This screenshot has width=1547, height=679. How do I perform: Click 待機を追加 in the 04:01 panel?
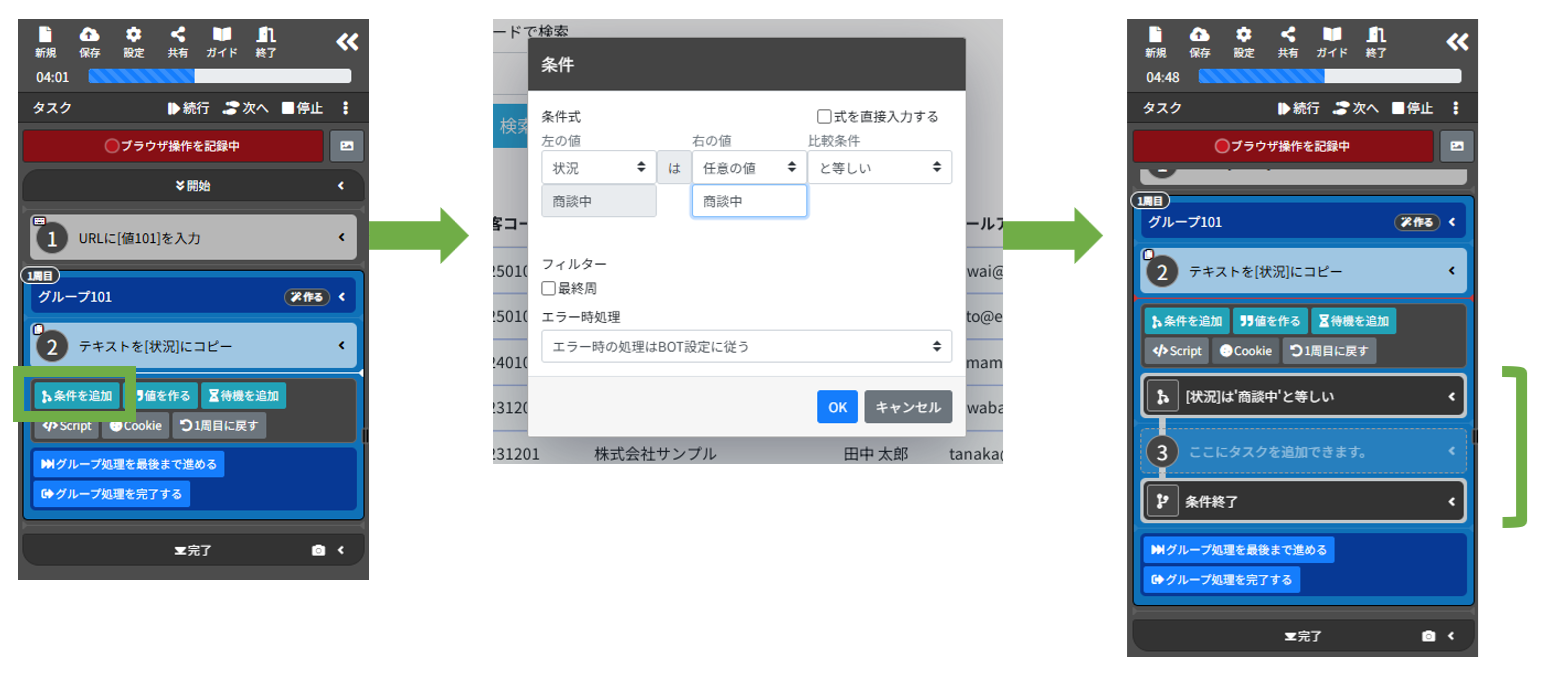point(244,396)
